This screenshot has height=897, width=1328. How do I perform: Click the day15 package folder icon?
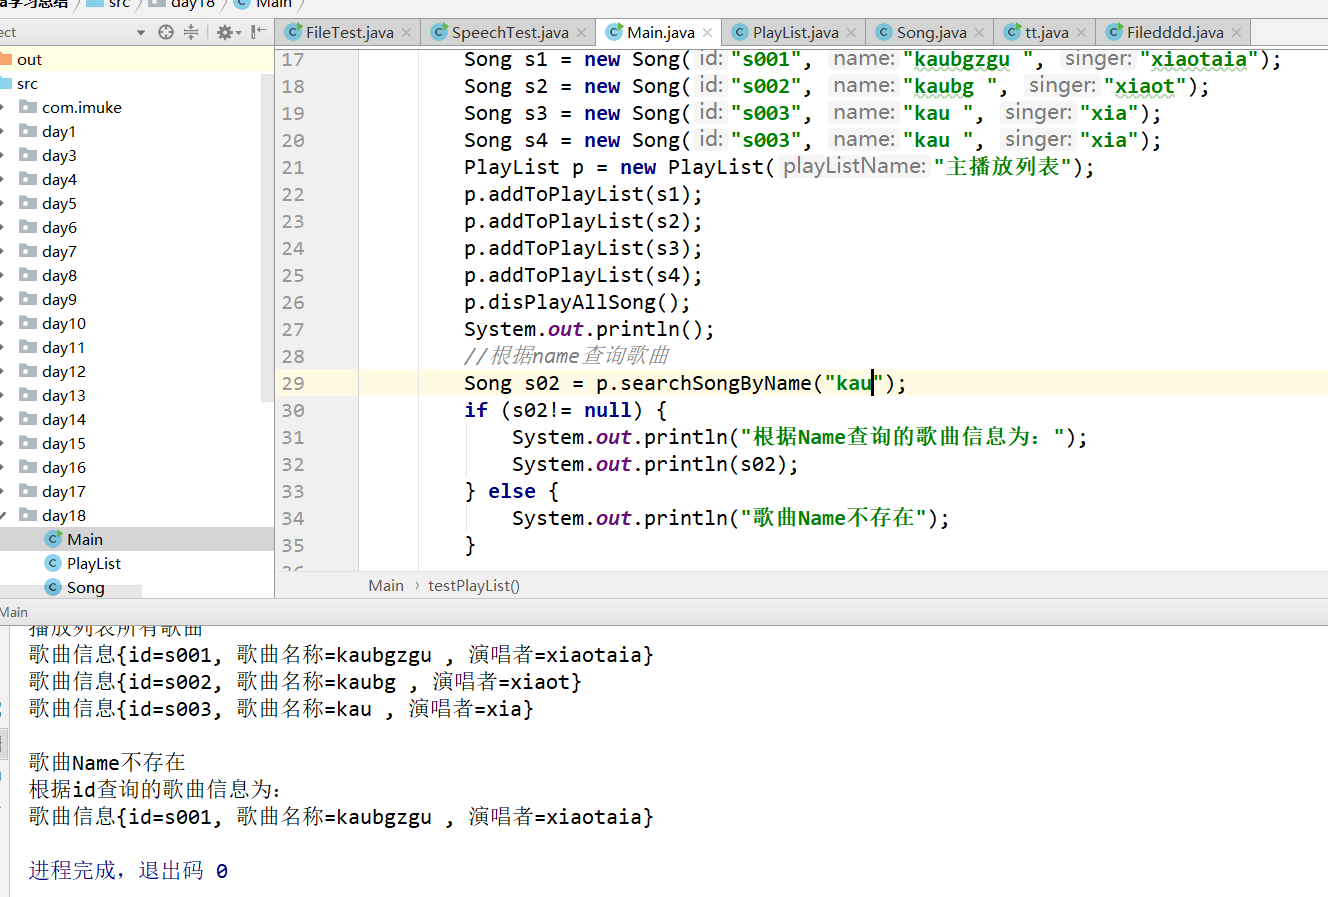point(28,443)
